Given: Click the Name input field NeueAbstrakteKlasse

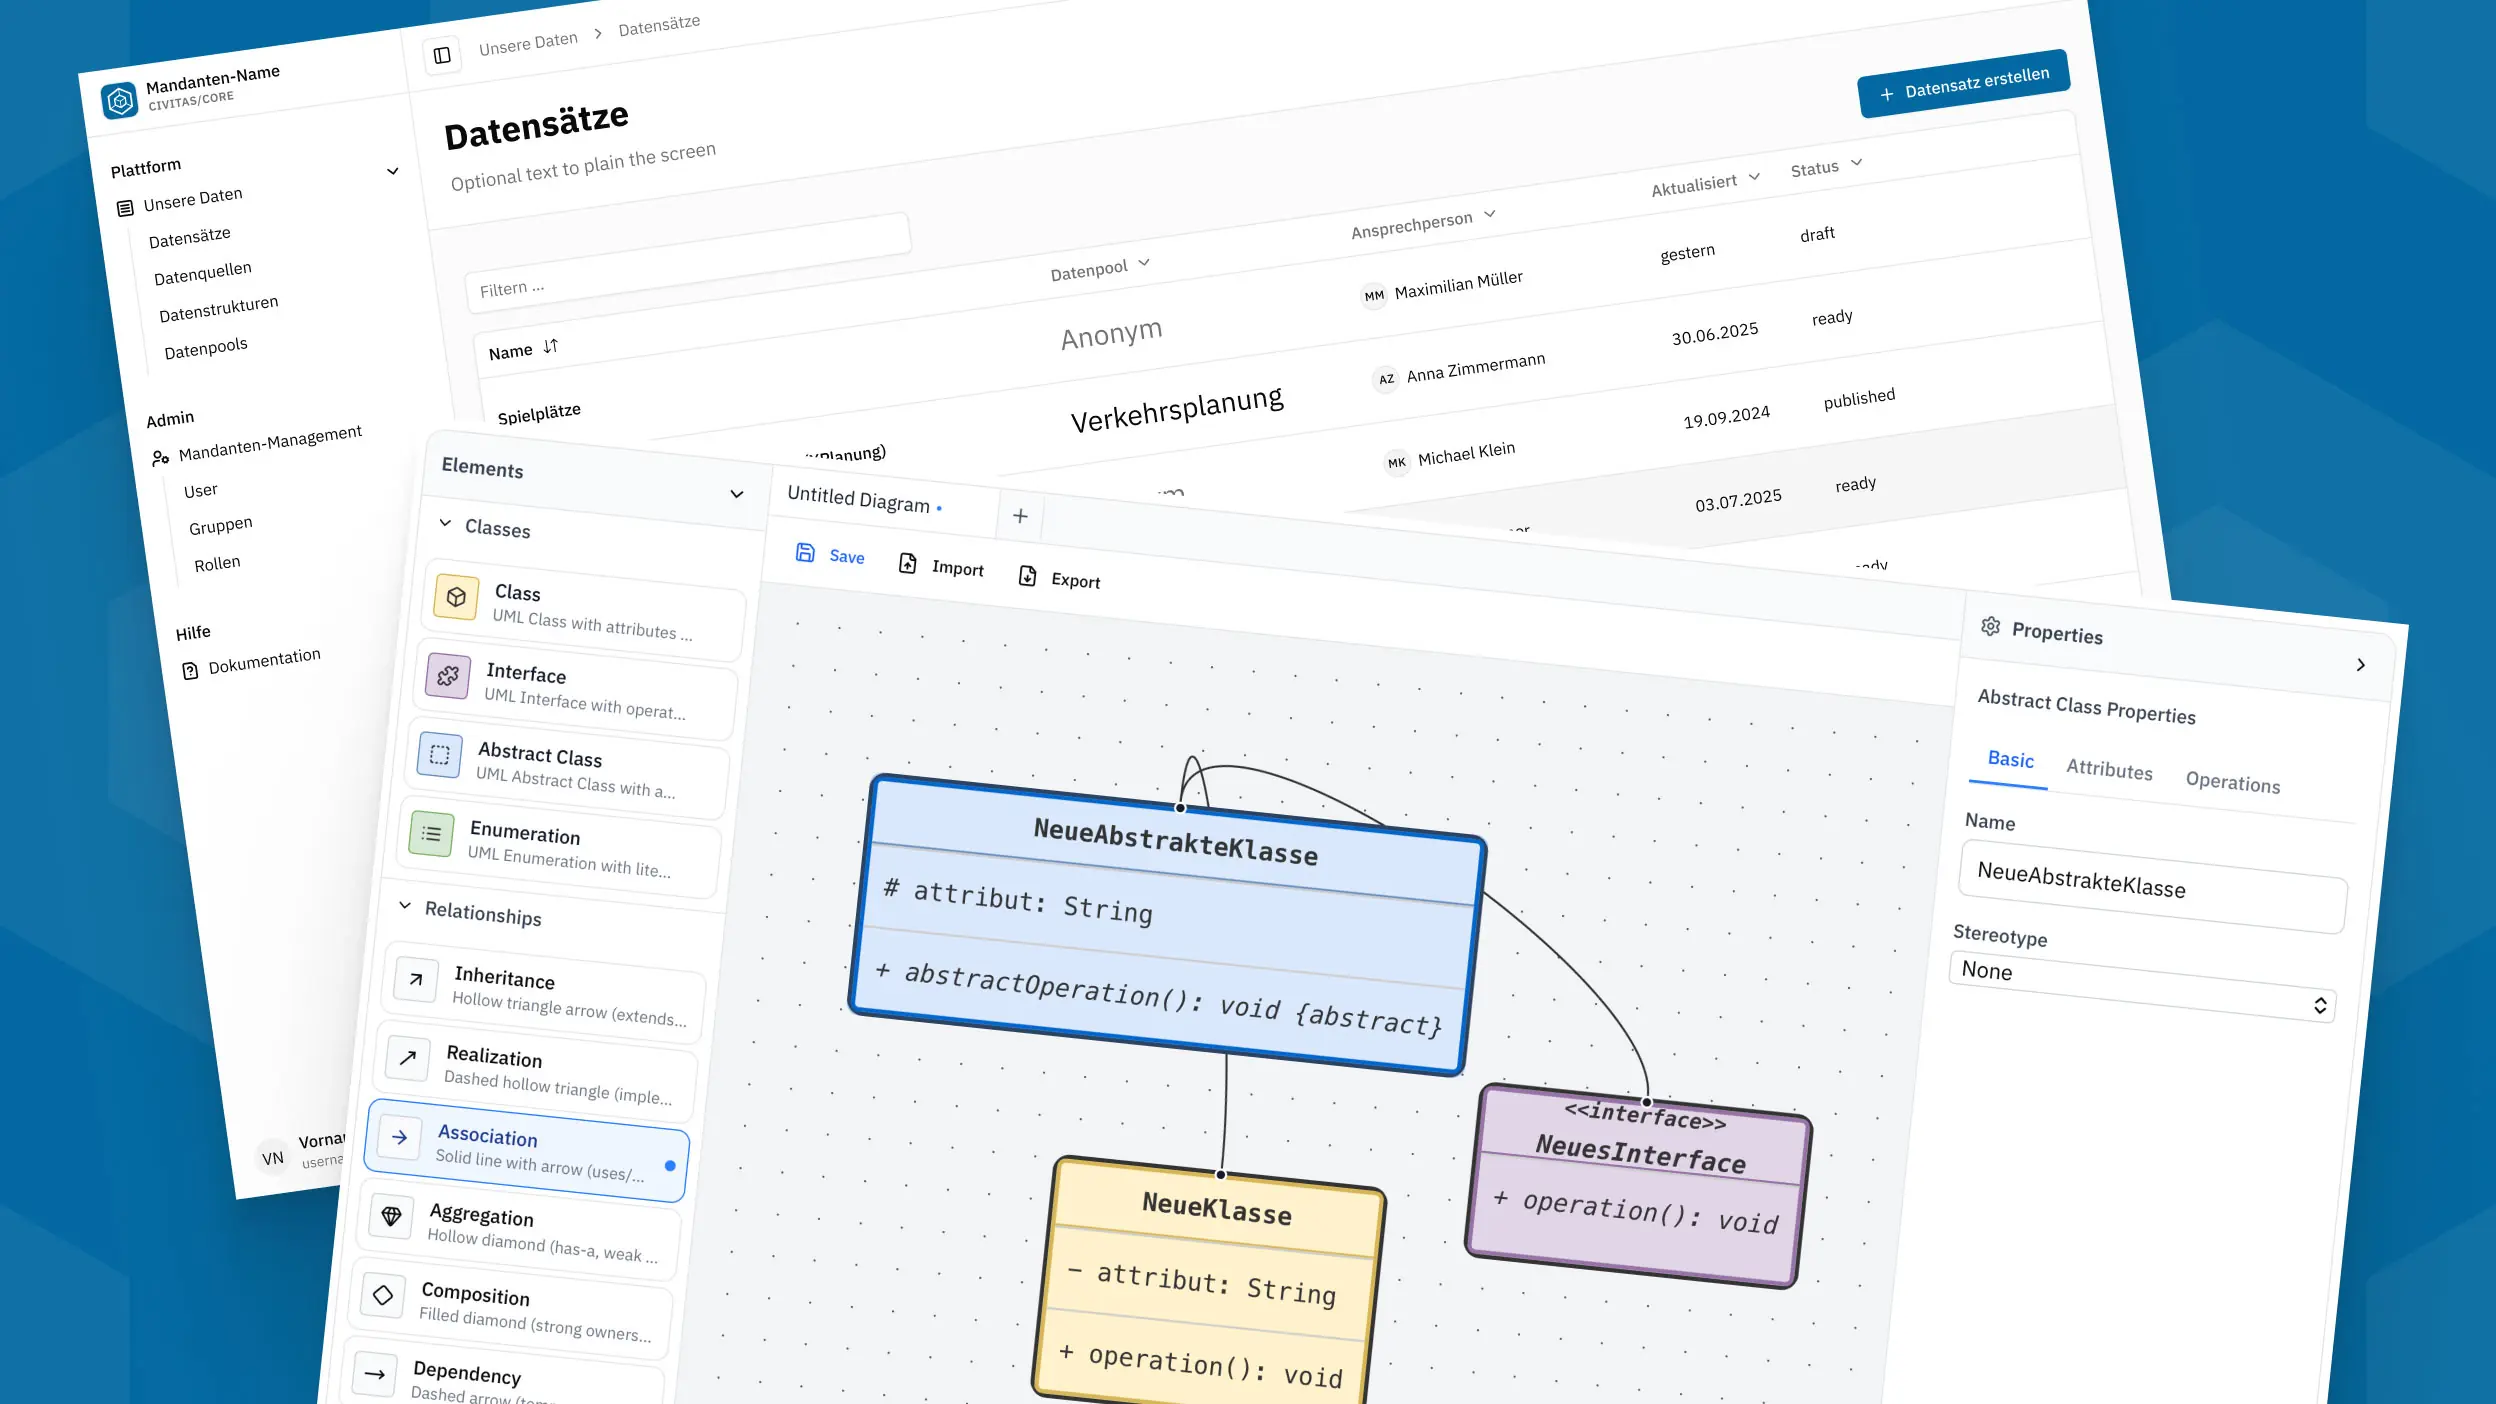Looking at the screenshot, I should pyautogui.click(x=2154, y=886).
